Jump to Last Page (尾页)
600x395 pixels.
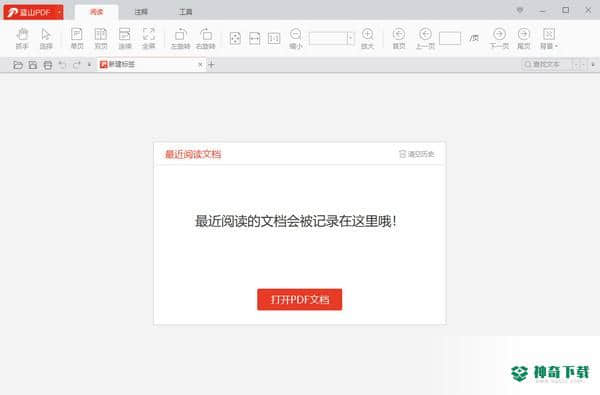523,38
